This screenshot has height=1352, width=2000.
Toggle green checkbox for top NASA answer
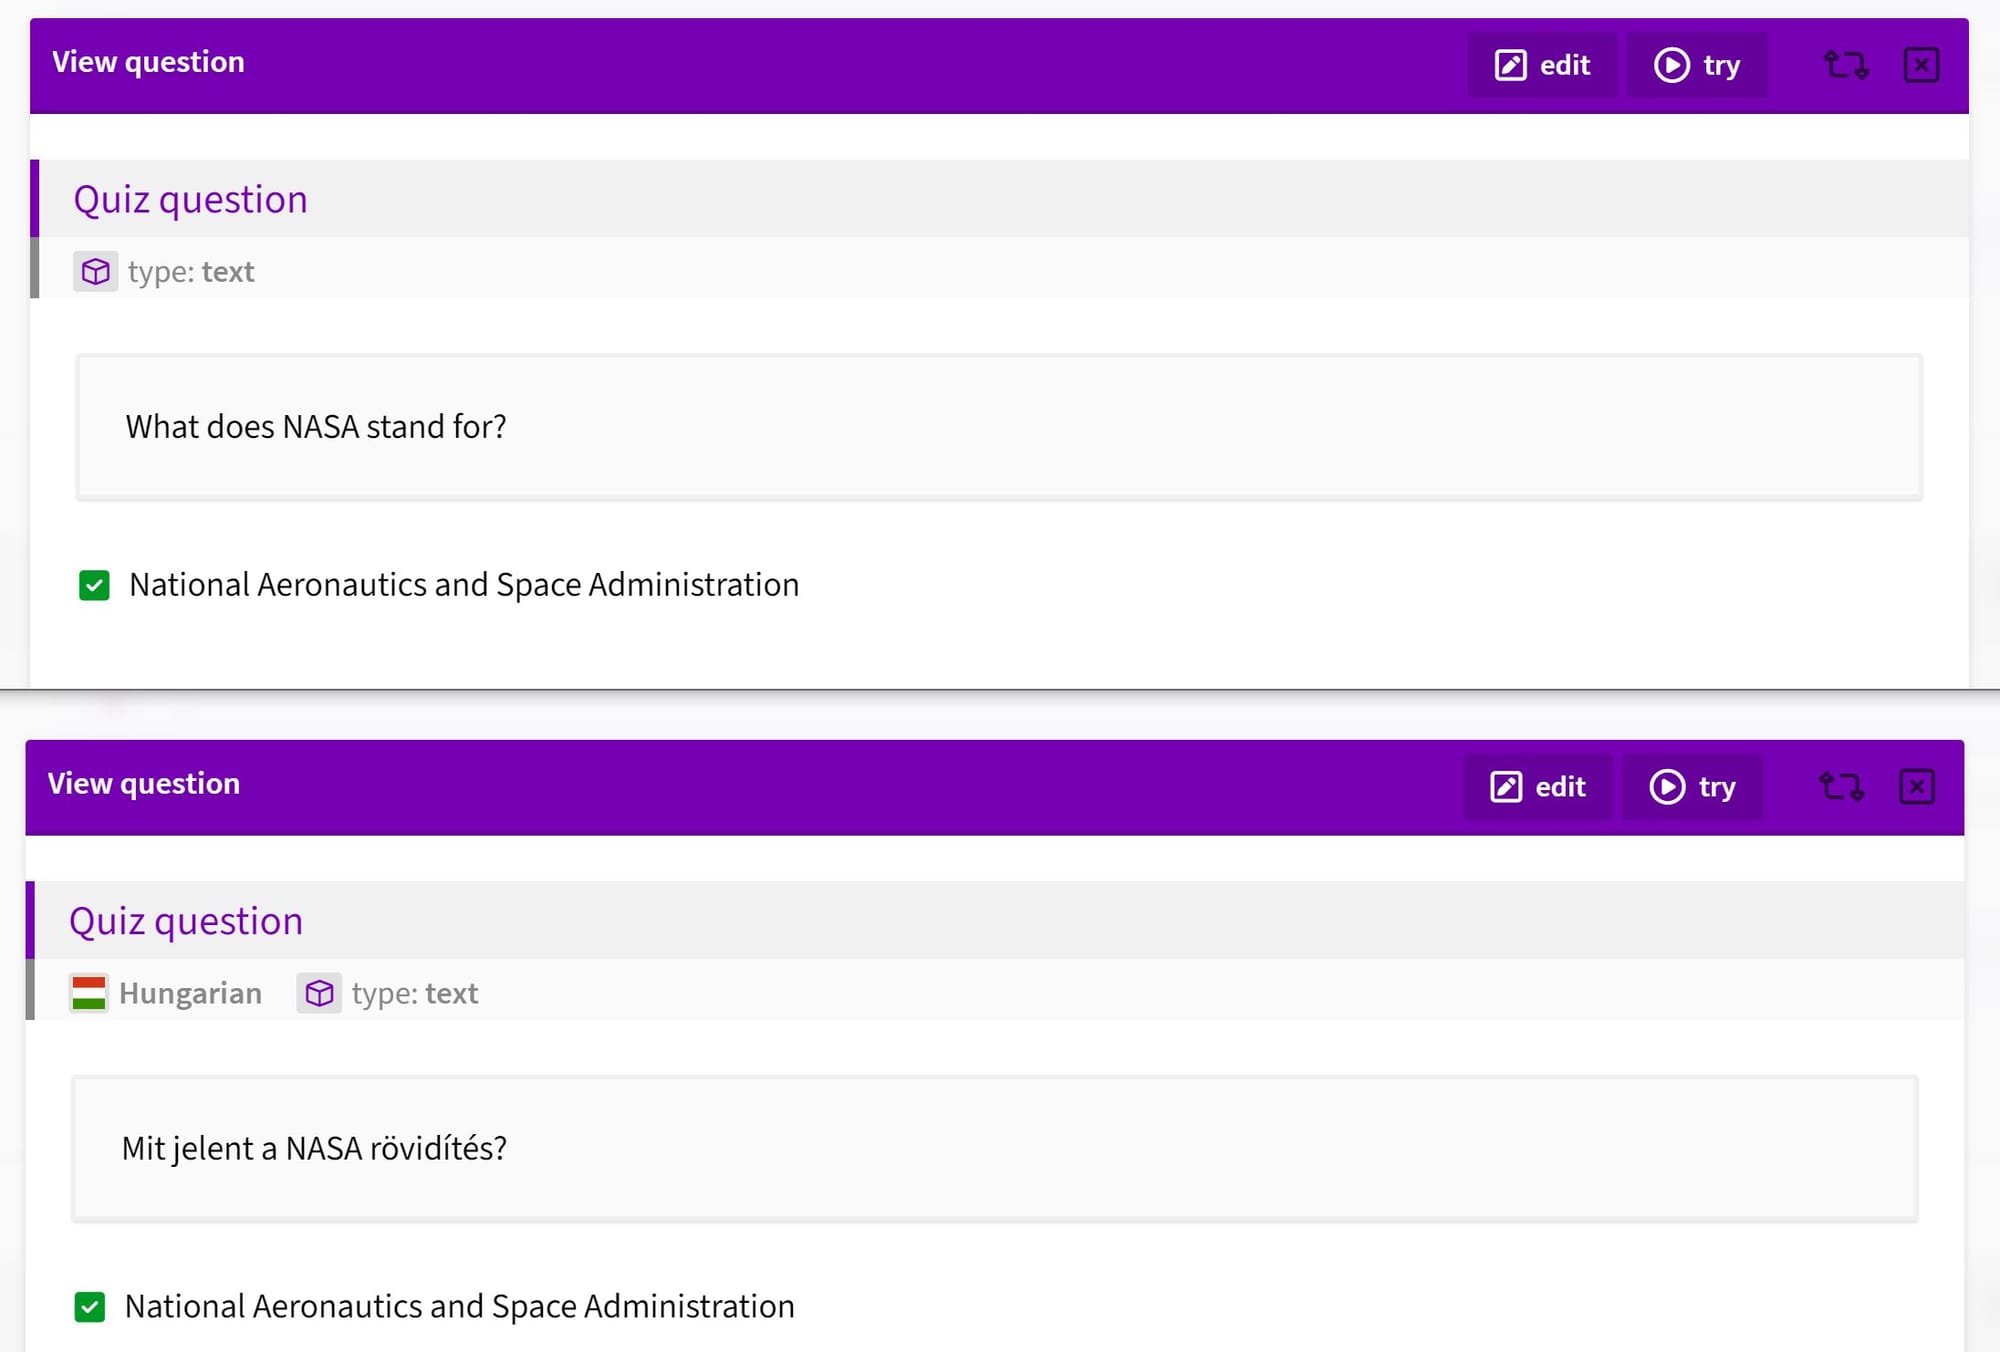(94, 585)
